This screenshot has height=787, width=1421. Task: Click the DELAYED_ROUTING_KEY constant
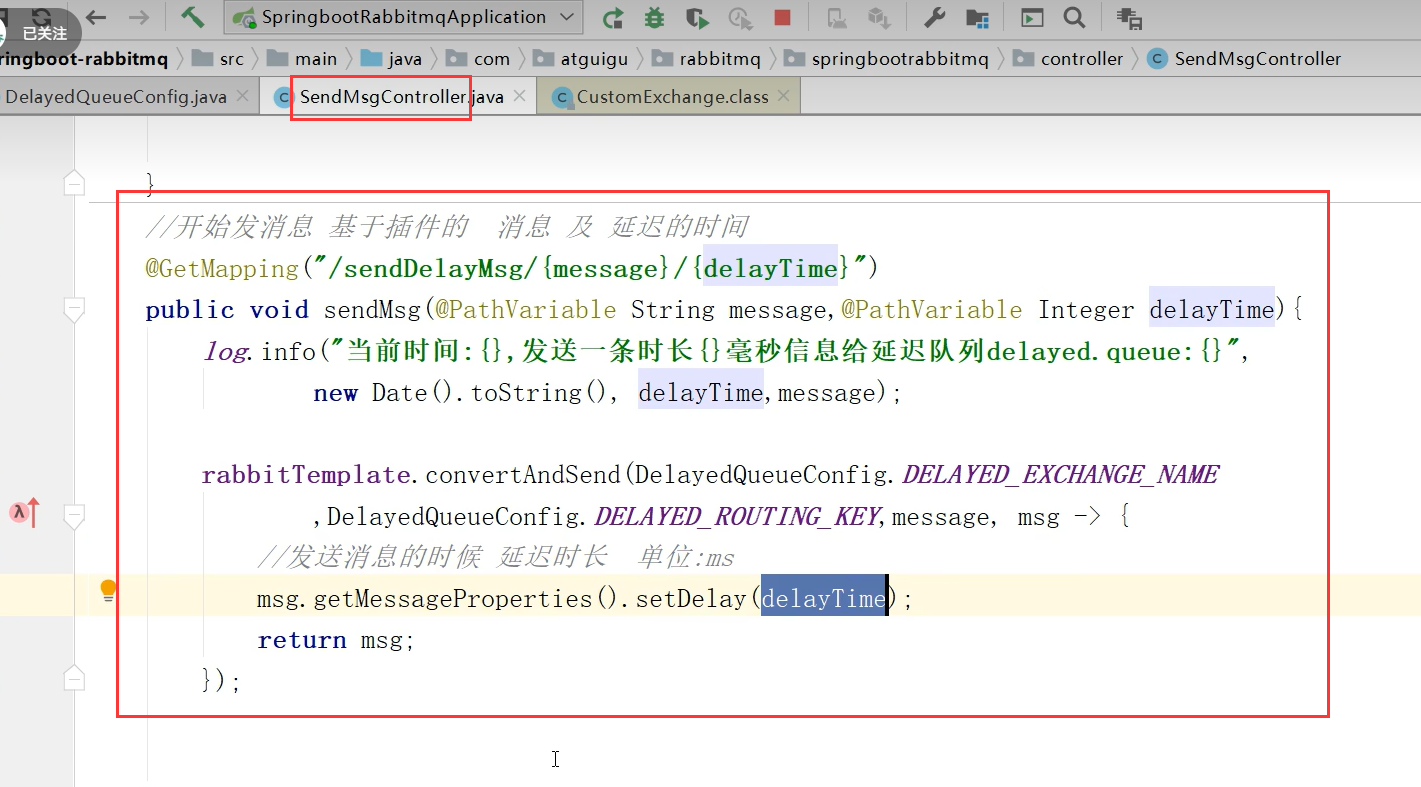pos(737,516)
